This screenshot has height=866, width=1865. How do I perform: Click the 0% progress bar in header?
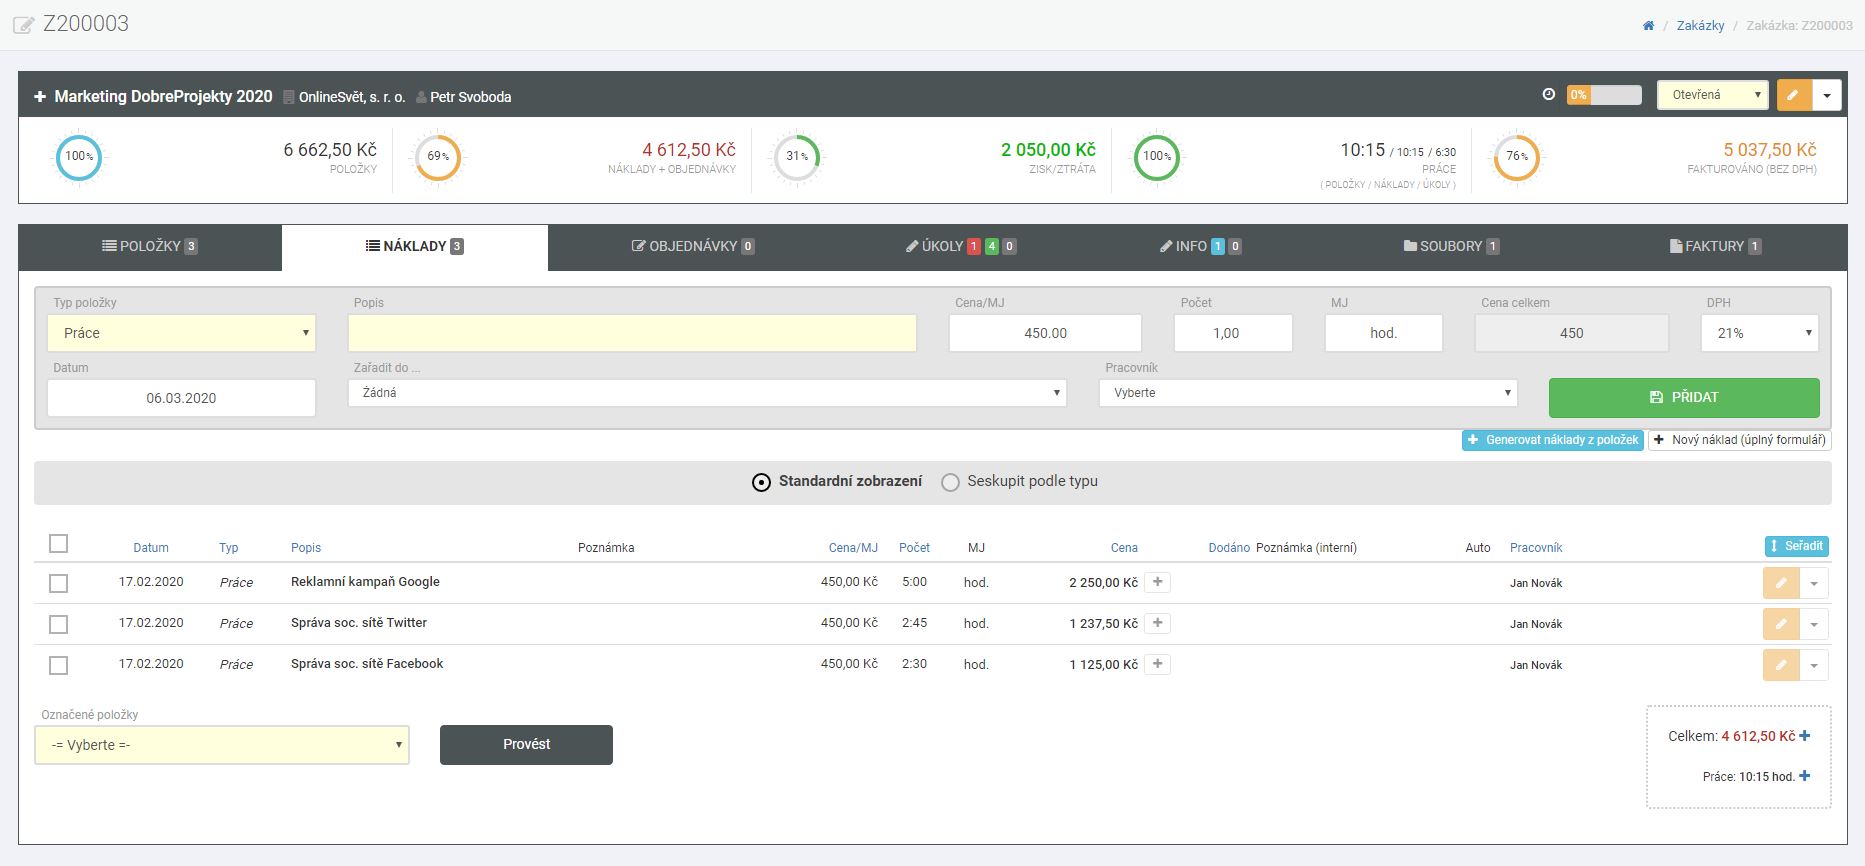pos(1604,95)
